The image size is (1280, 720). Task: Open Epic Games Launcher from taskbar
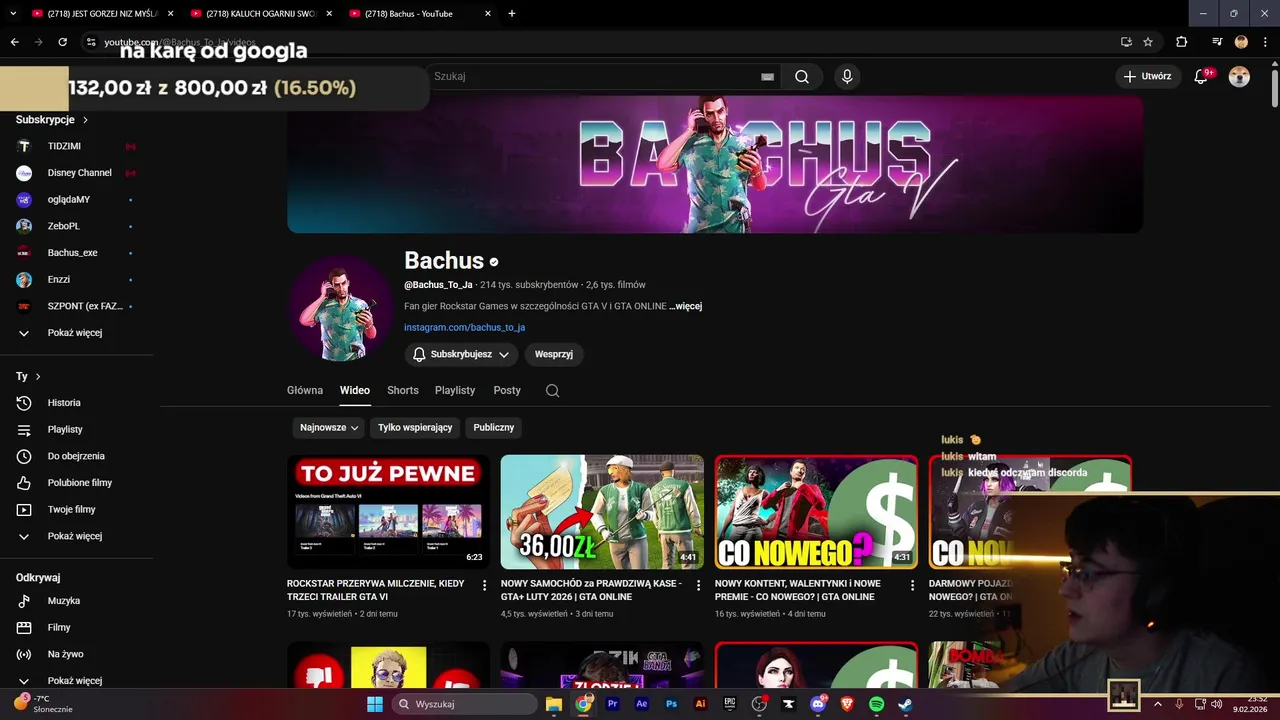coord(730,704)
